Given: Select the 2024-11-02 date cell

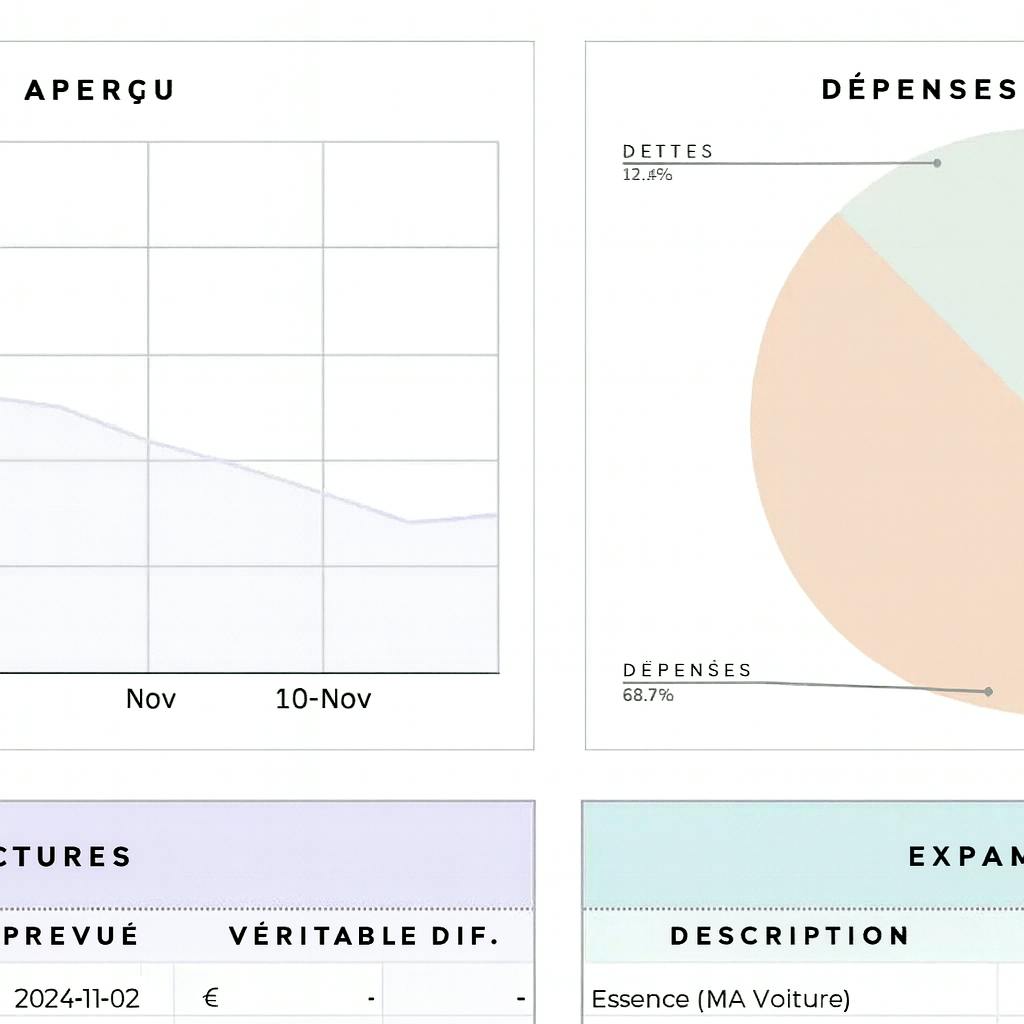Looking at the screenshot, I should [77, 998].
